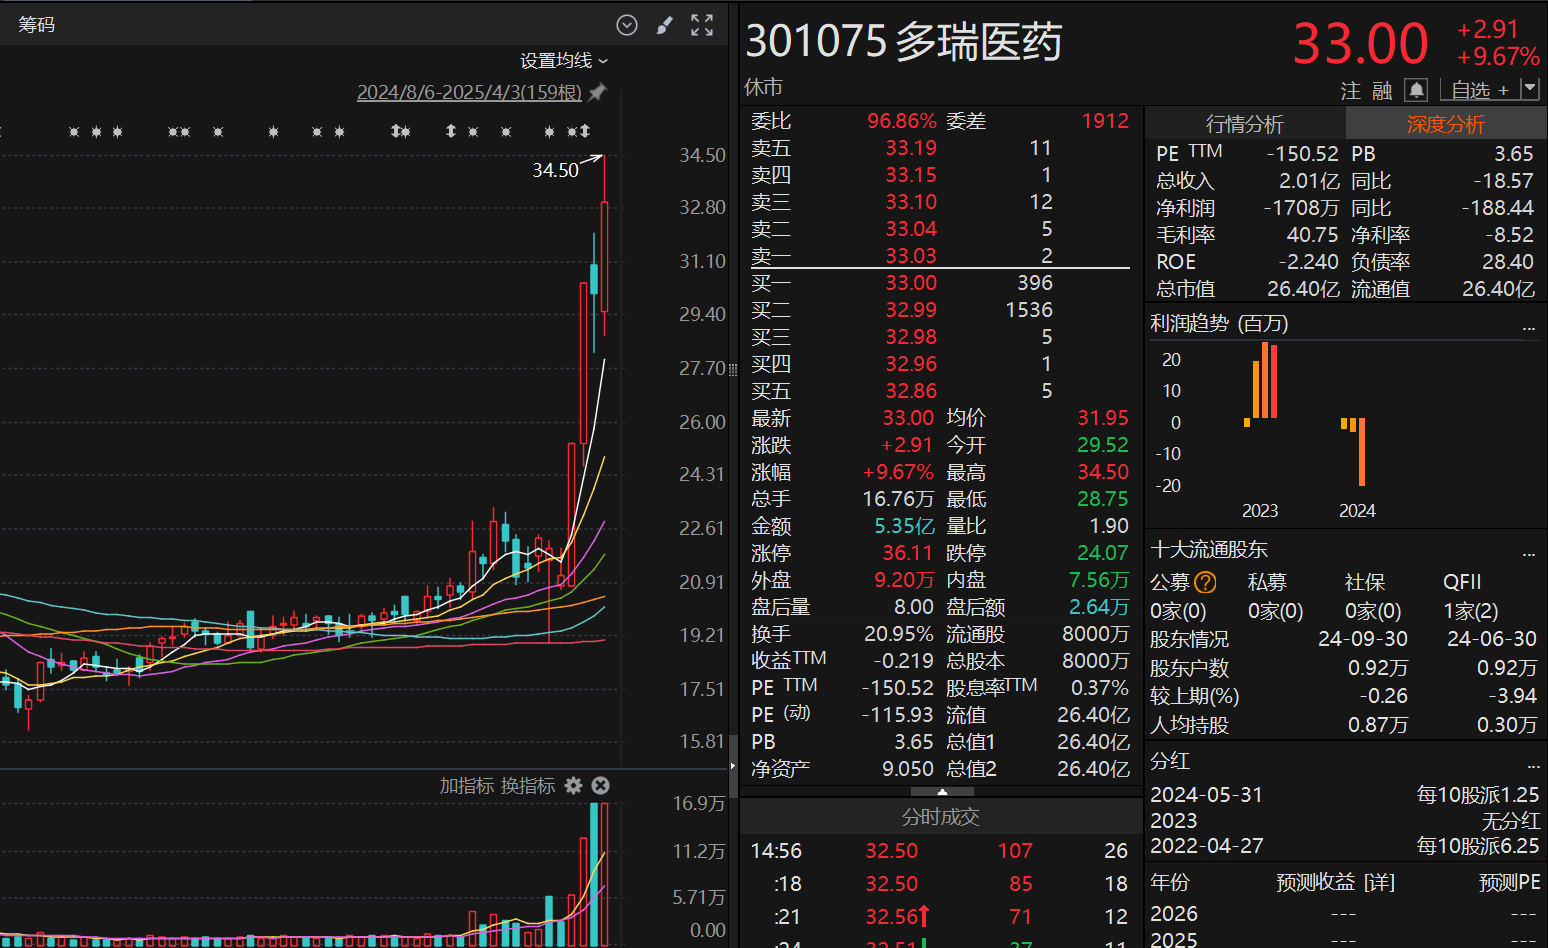Click the 融 margin trading marker
Screen dimensions: 1548x948
pos(1382,91)
